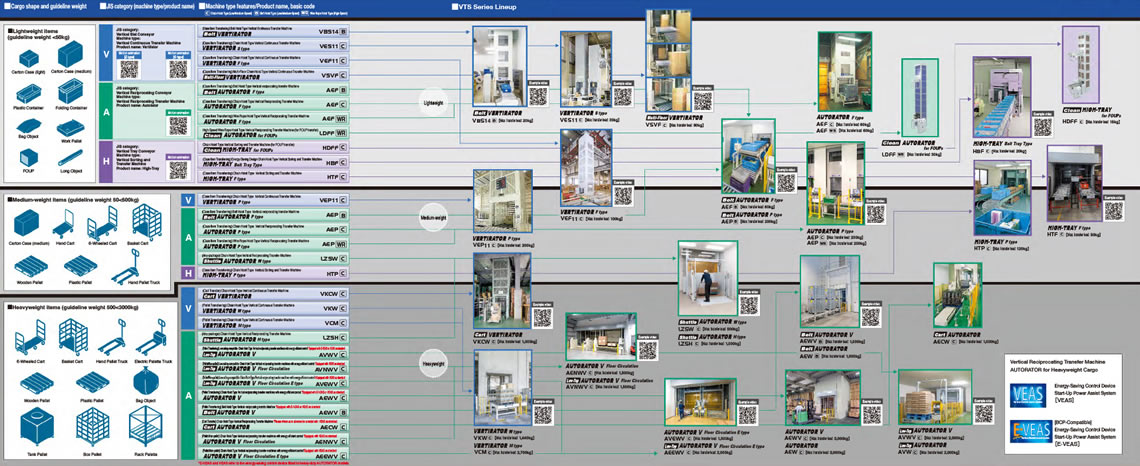Click the VCM VERTIRATOR M type row

pyautogui.click(x=274, y=323)
